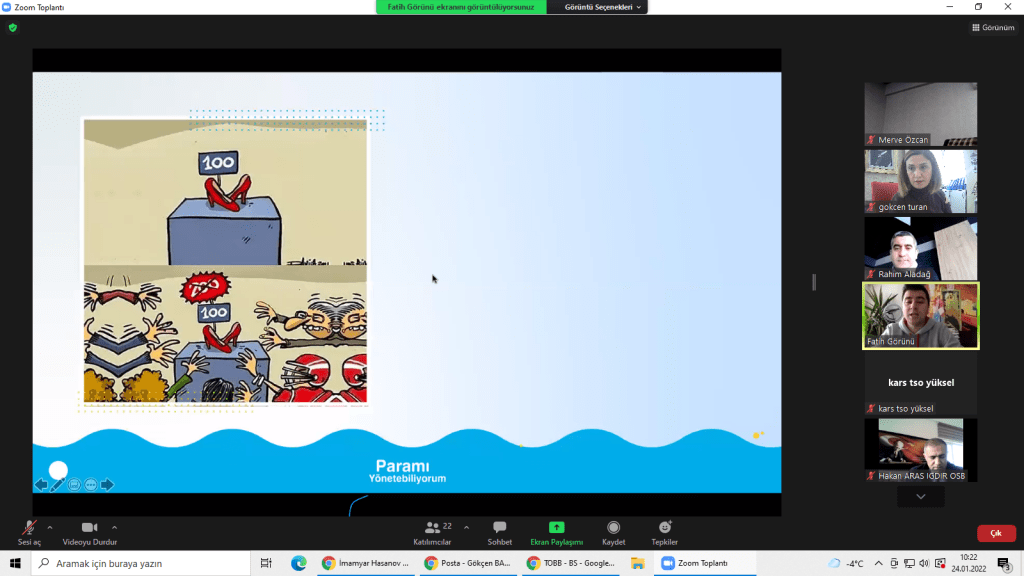
Task: Open Görüntü Seçenekleri view options menu
Action: pyautogui.click(x=605, y=7)
